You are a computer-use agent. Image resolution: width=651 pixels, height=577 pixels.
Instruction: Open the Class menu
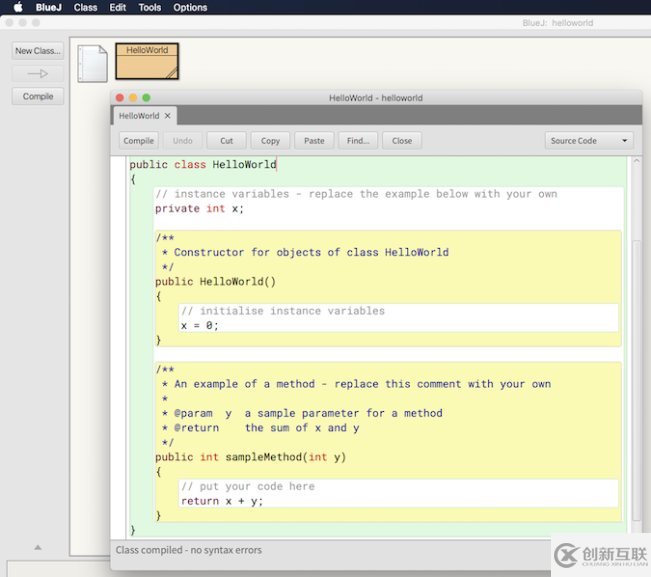[x=86, y=7]
